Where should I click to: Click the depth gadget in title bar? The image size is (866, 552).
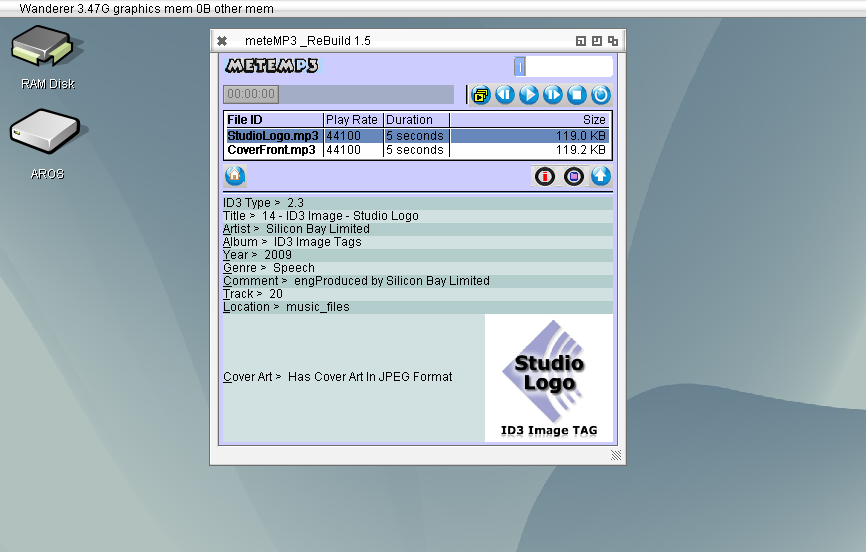click(613, 41)
